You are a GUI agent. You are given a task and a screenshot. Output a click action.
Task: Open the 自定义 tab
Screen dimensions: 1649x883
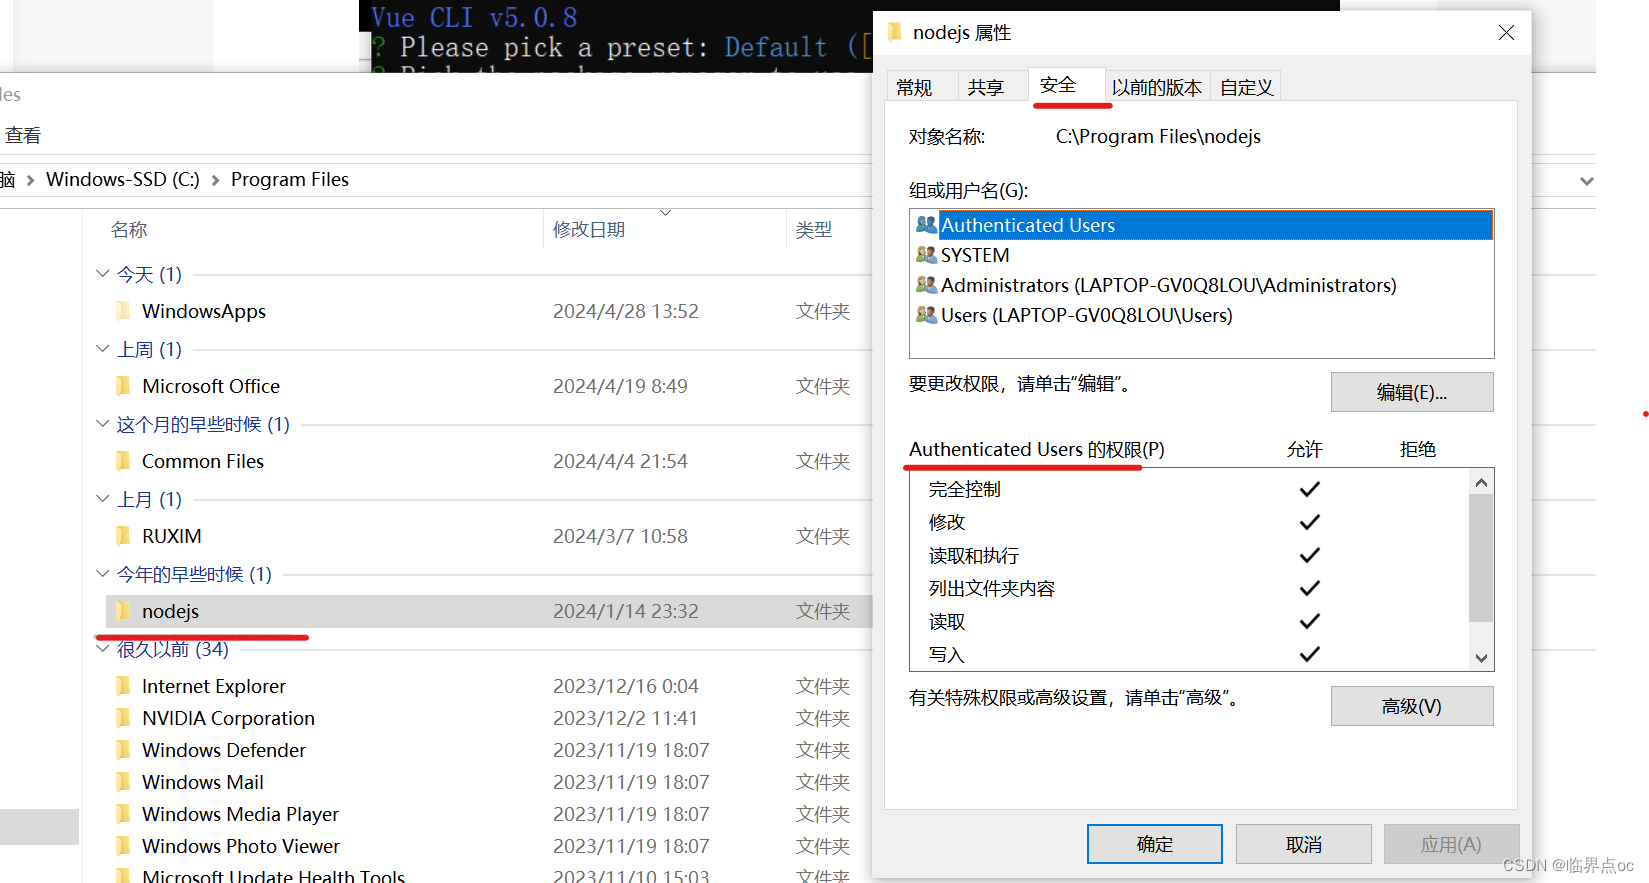point(1246,88)
